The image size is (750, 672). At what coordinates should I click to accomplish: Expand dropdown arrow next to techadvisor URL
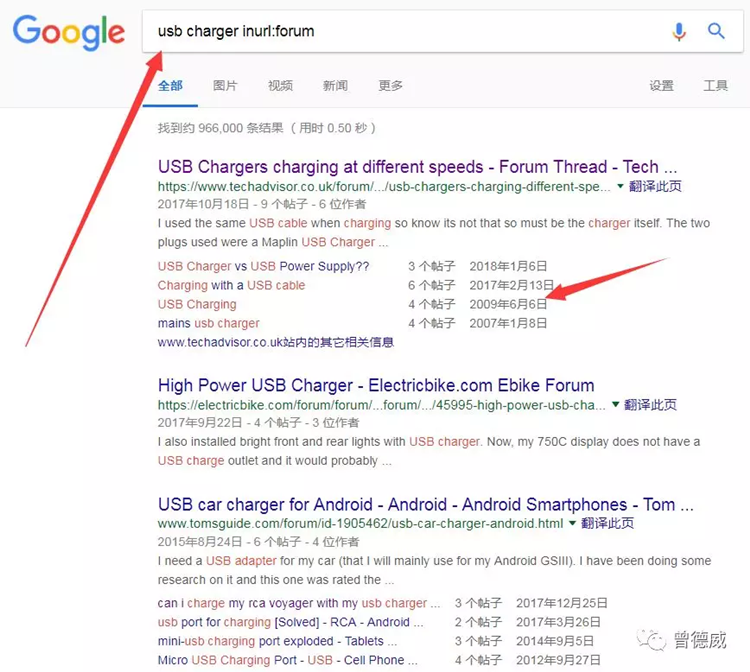pyautogui.click(x=620, y=186)
